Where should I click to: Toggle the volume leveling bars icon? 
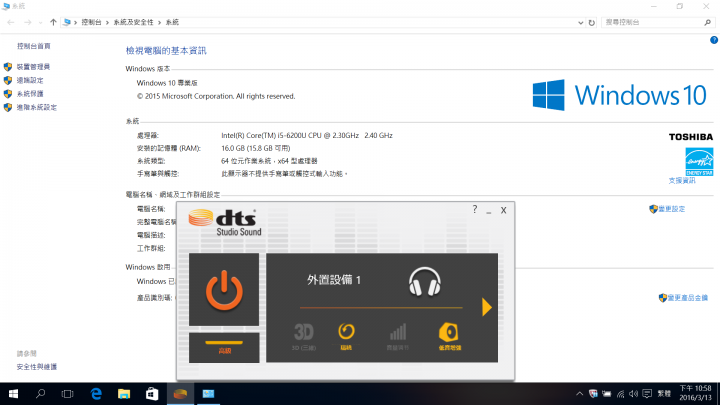tap(398, 337)
